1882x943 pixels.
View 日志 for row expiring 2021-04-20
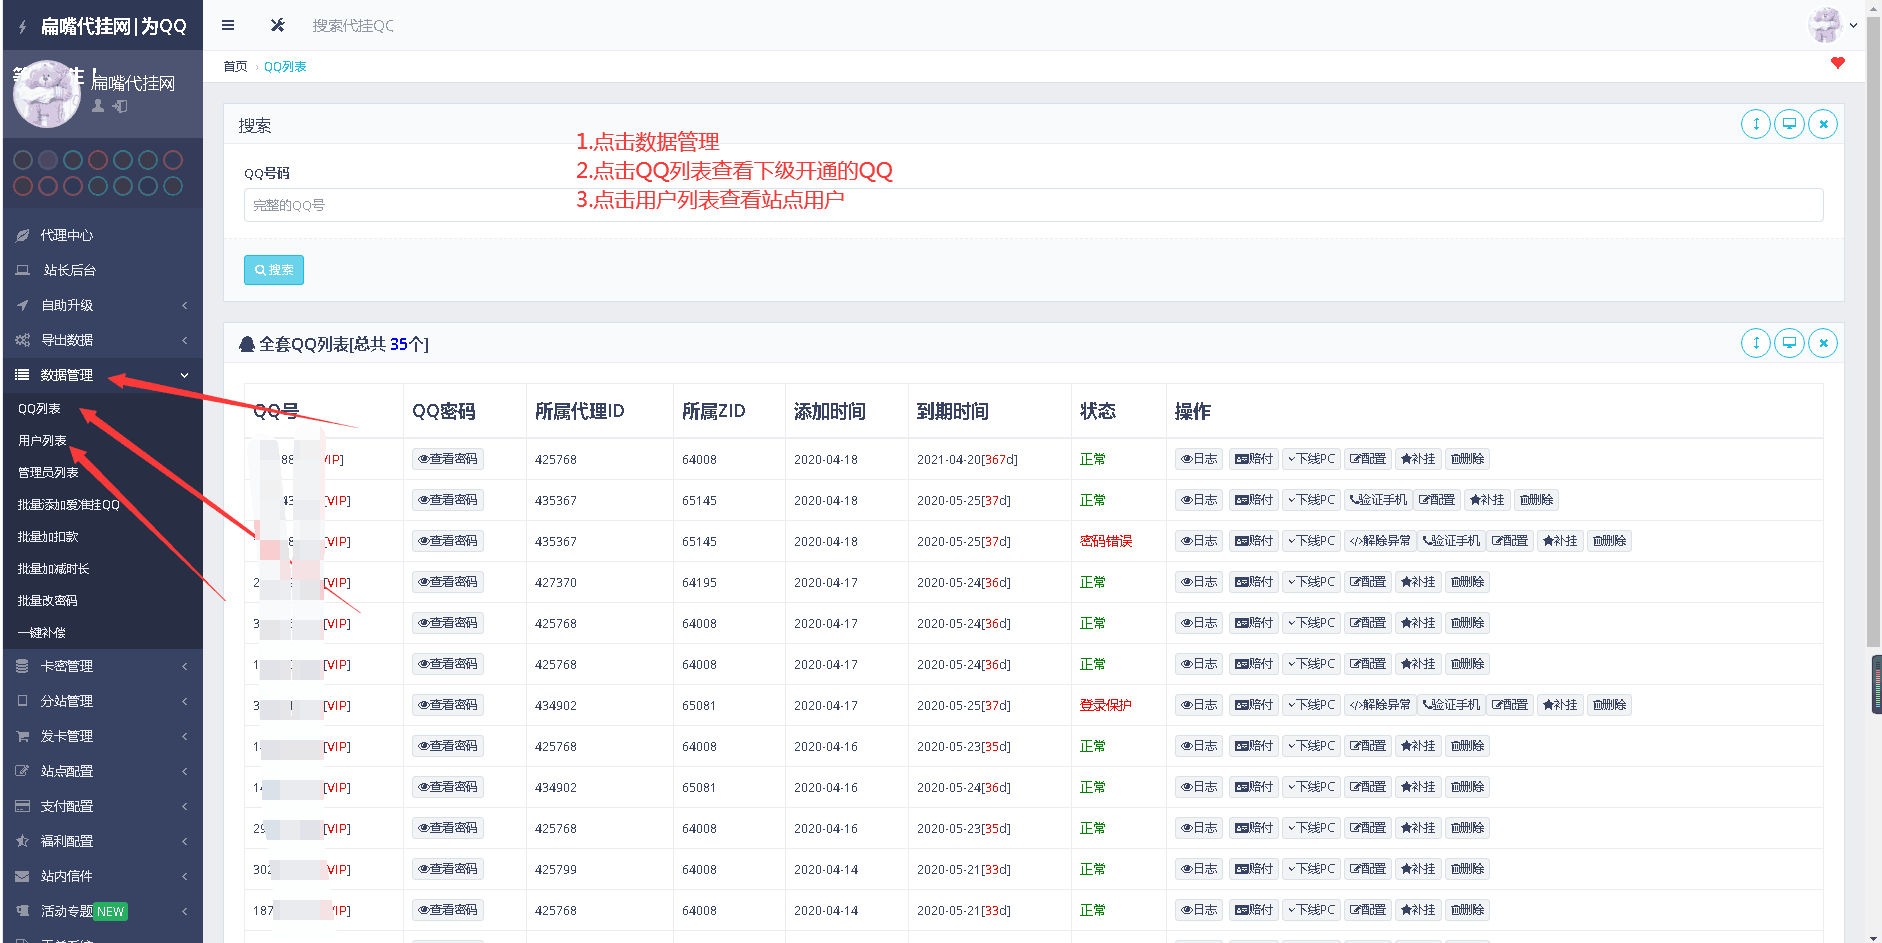(x=1199, y=459)
